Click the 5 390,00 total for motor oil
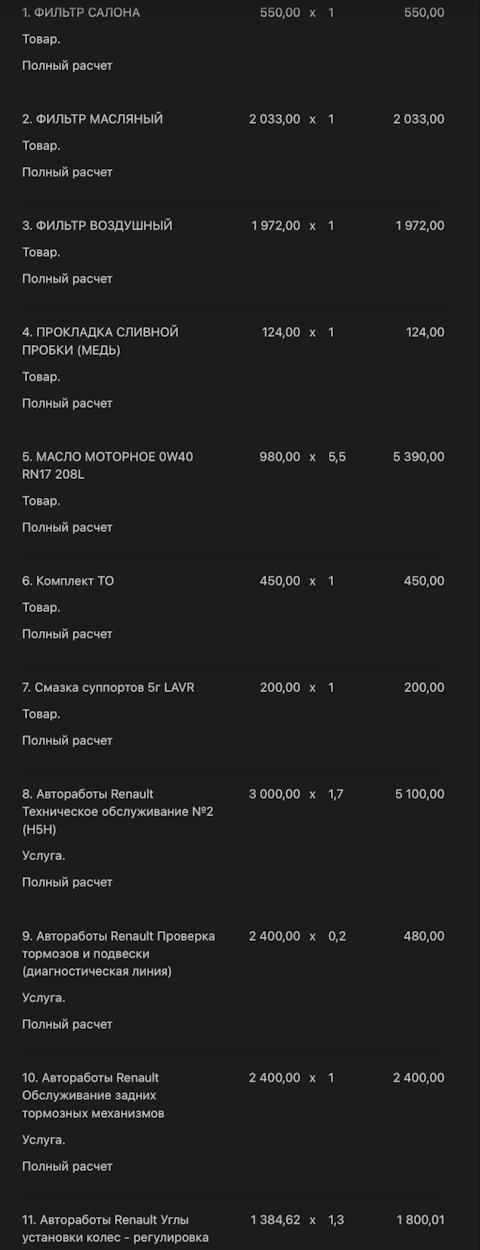Image resolution: width=480 pixels, height=1250 pixels. [x=419, y=457]
